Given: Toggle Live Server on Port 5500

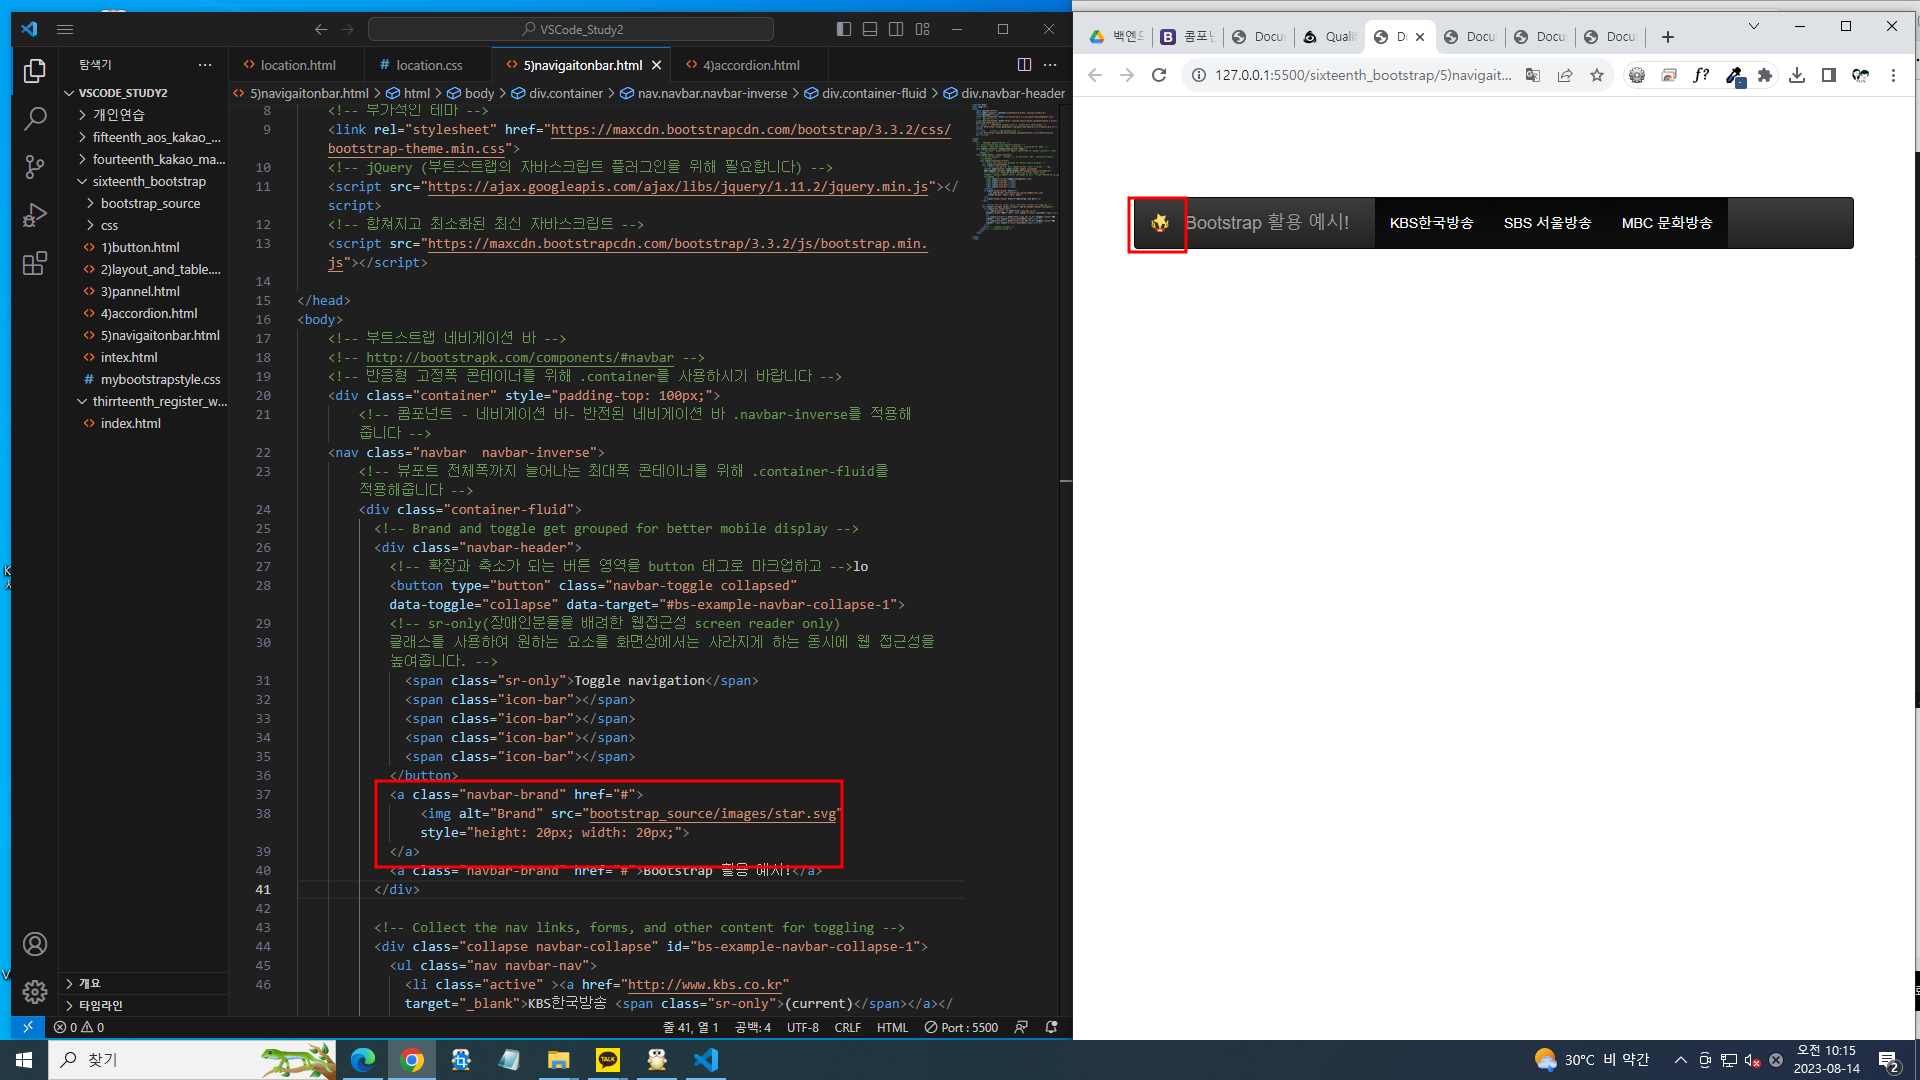Looking at the screenshot, I should click(x=961, y=1027).
